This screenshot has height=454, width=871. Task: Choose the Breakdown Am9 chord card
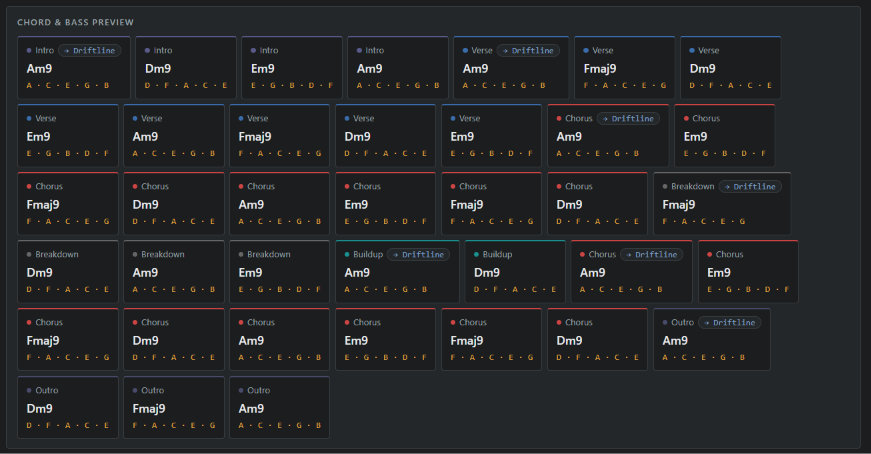[174, 272]
